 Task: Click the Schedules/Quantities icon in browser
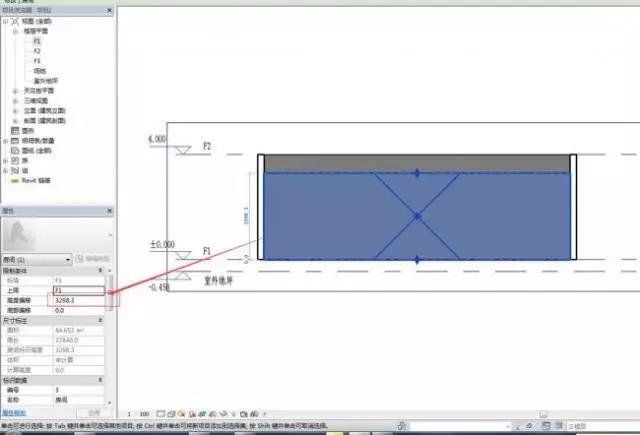tap(14, 141)
